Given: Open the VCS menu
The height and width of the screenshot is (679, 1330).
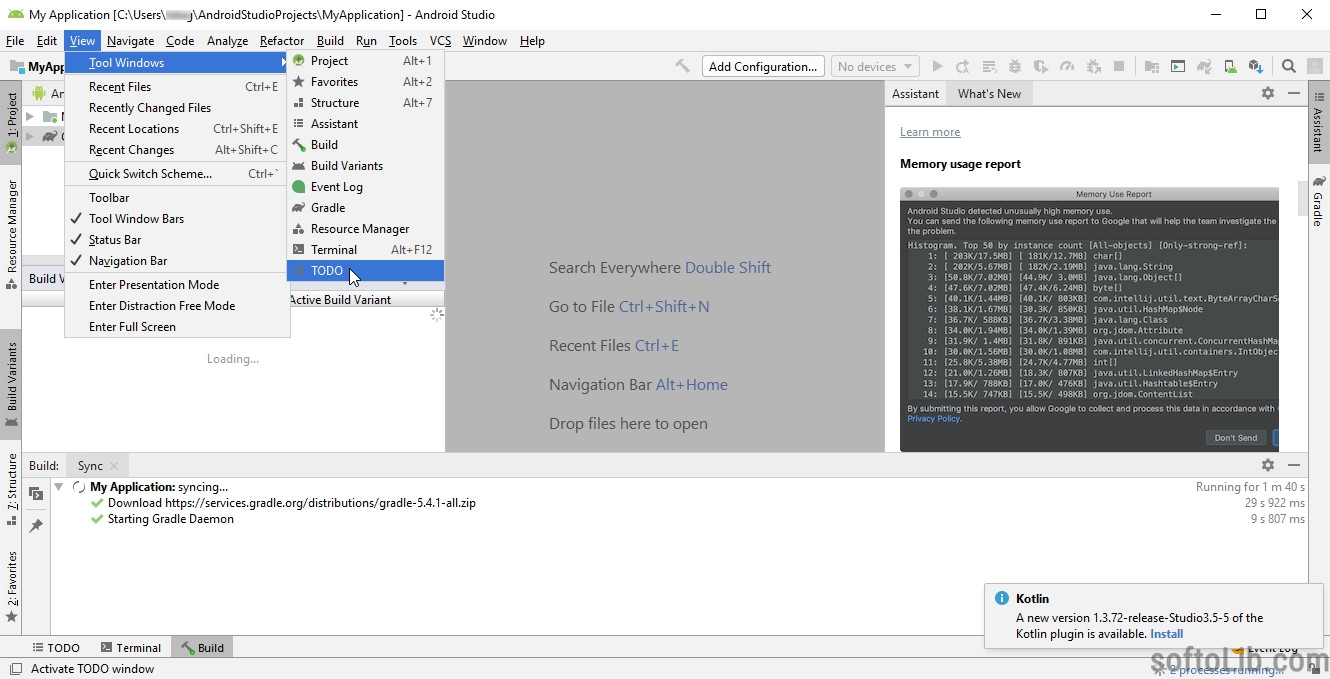Looking at the screenshot, I should coord(440,41).
